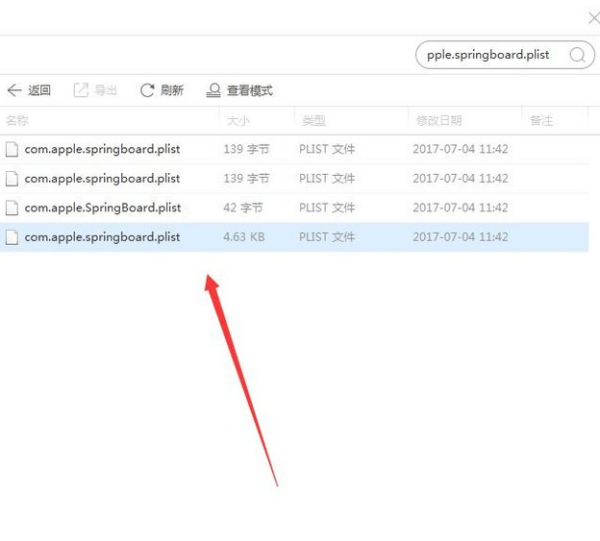Click file icon of the 4.63 KB row
The height and width of the screenshot is (541, 600).
click(x=12, y=237)
